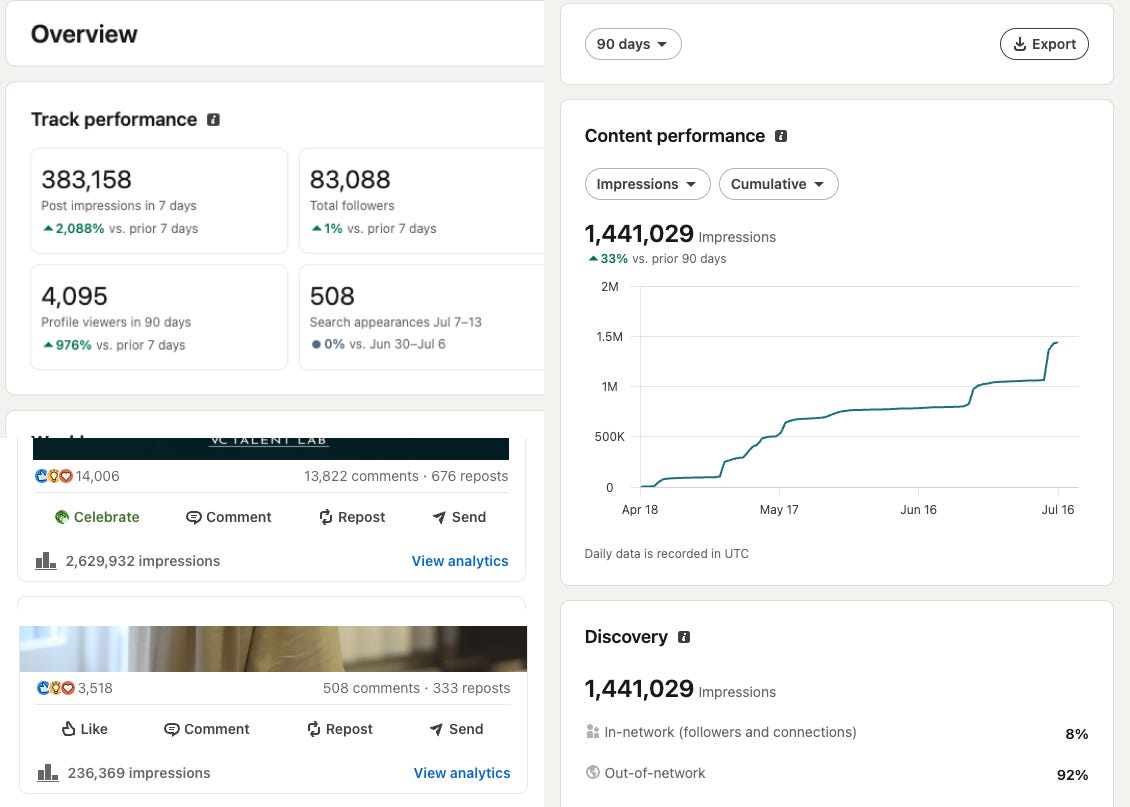Click Repost on the 676 reposts post
The image size is (1130, 807).
pyautogui.click(x=352, y=517)
